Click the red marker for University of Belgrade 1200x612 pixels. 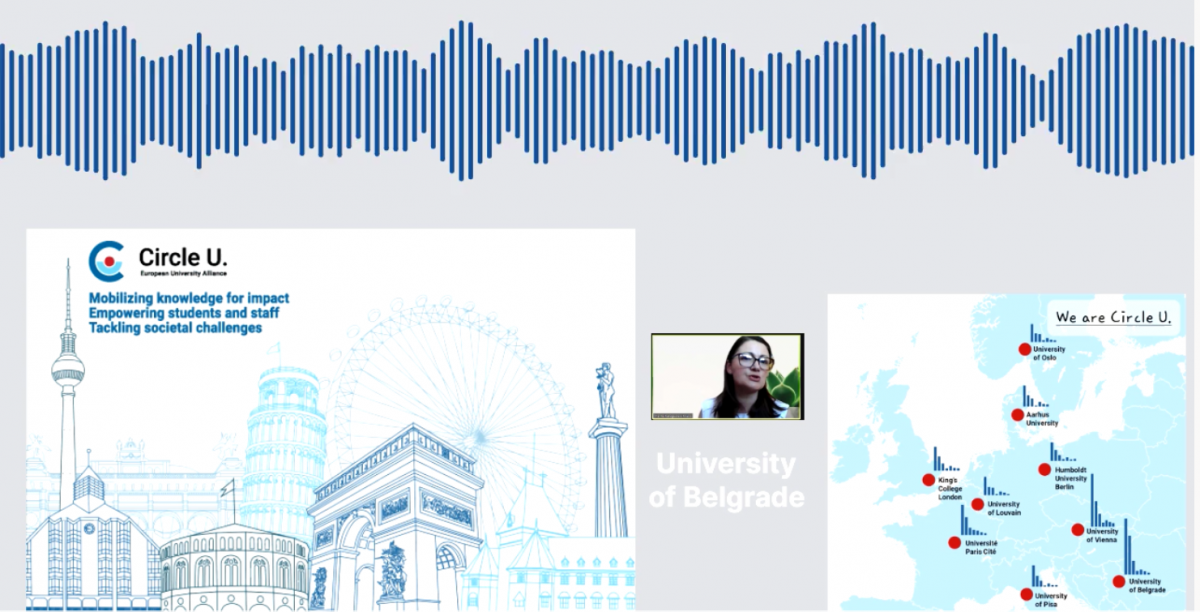point(1118,581)
